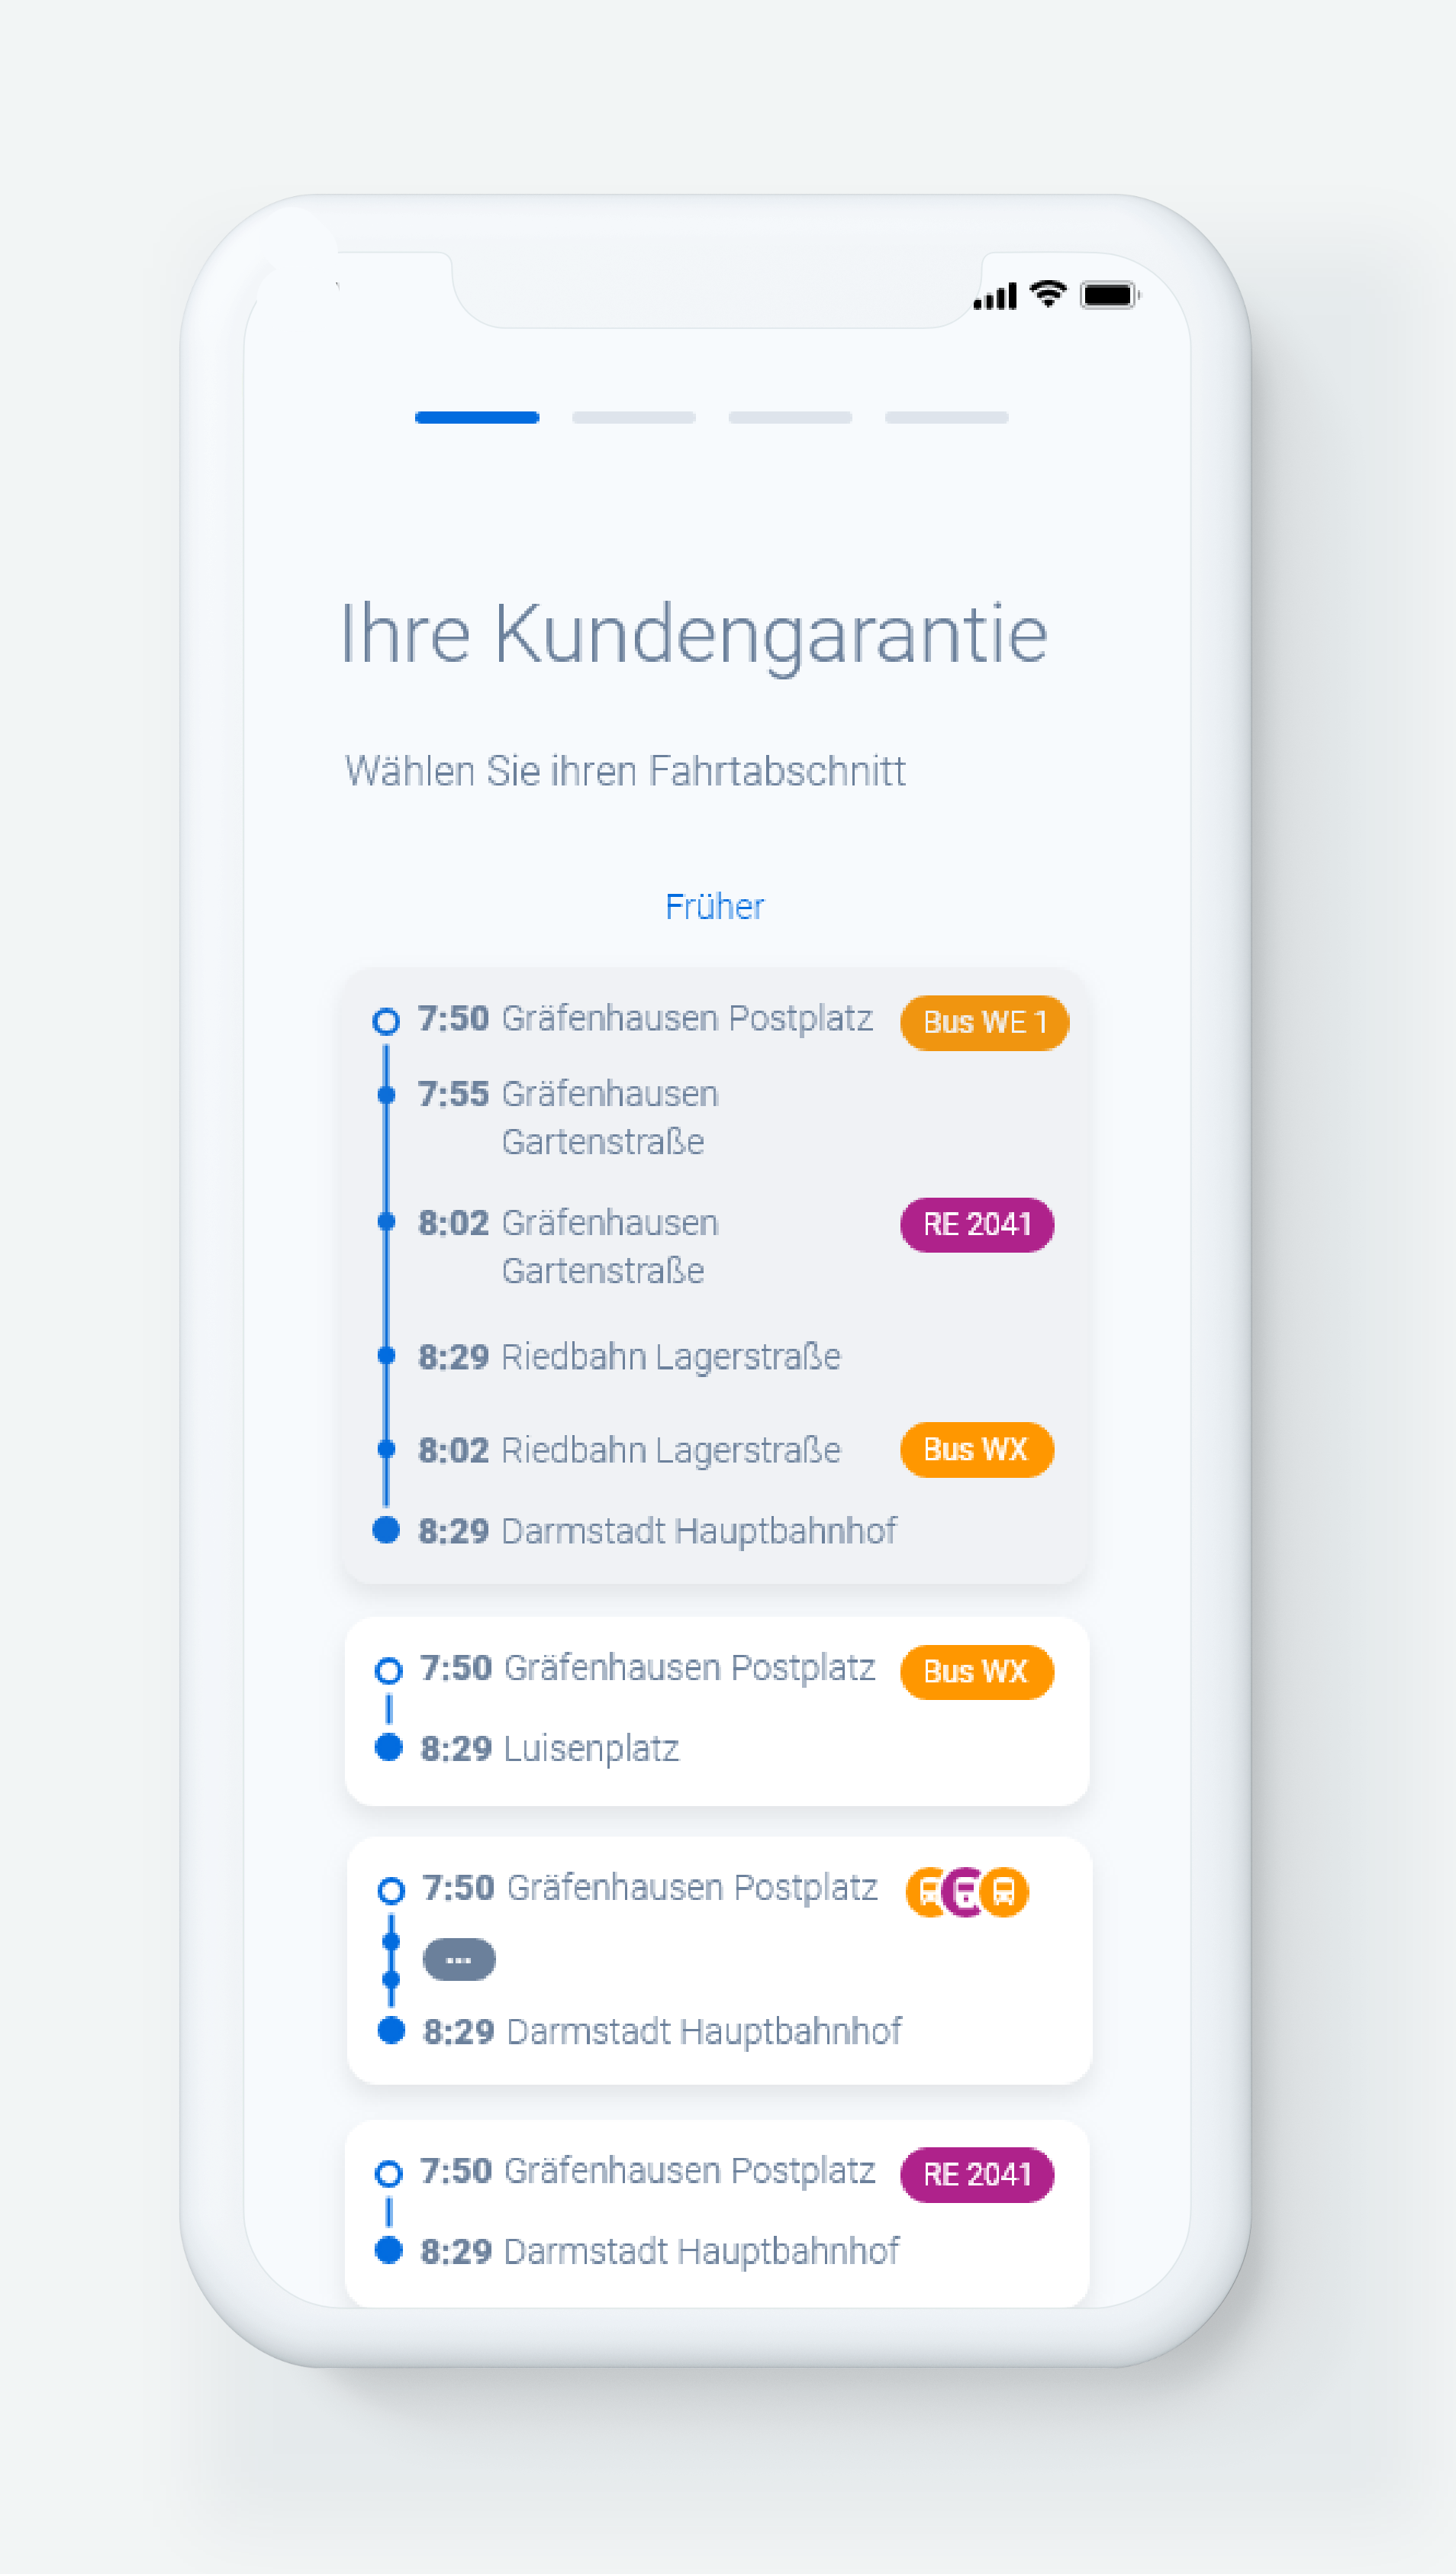Choose the Bus WX badge at Riedbahn Lagerstraße
This screenshot has width=1456, height=2574.
click(977, 1449)
